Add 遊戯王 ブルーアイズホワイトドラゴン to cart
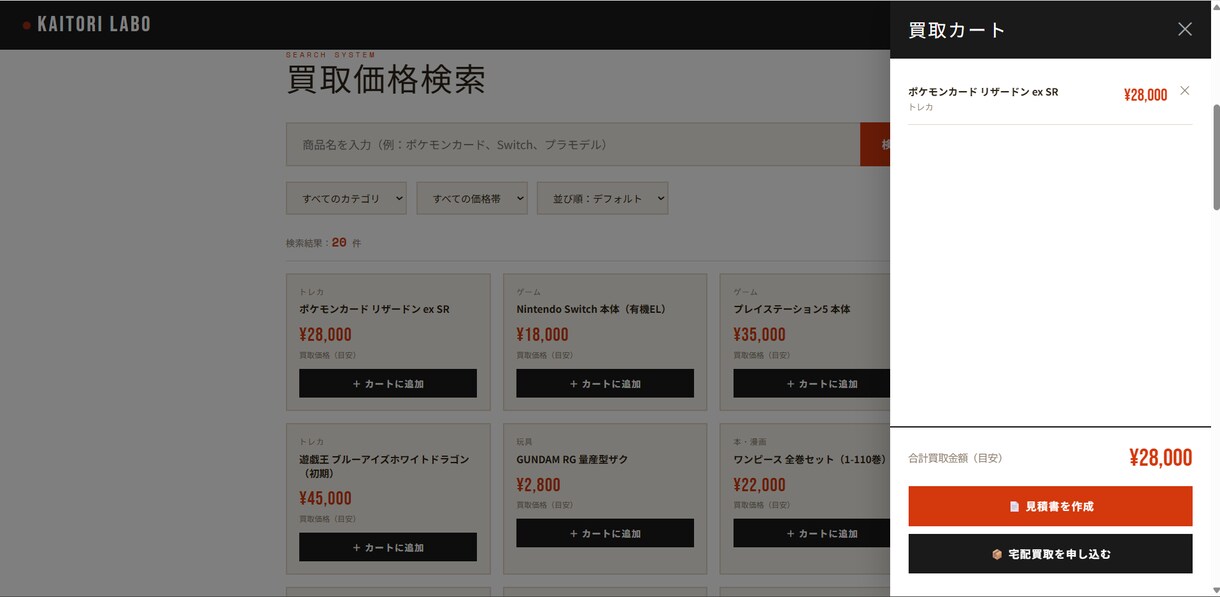 pos(388,547)
